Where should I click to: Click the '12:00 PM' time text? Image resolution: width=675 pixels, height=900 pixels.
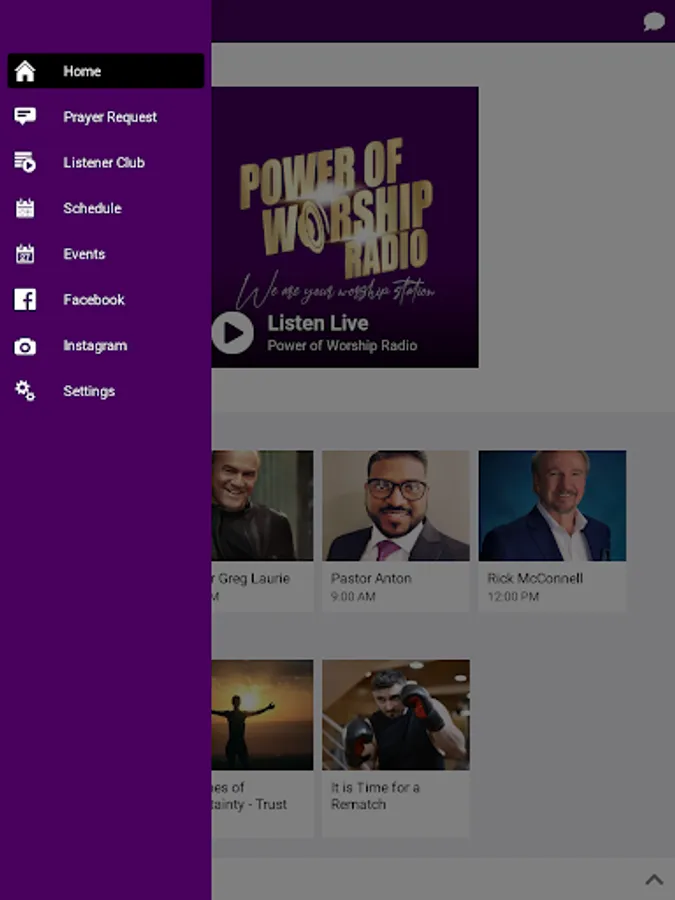[513, 597]
